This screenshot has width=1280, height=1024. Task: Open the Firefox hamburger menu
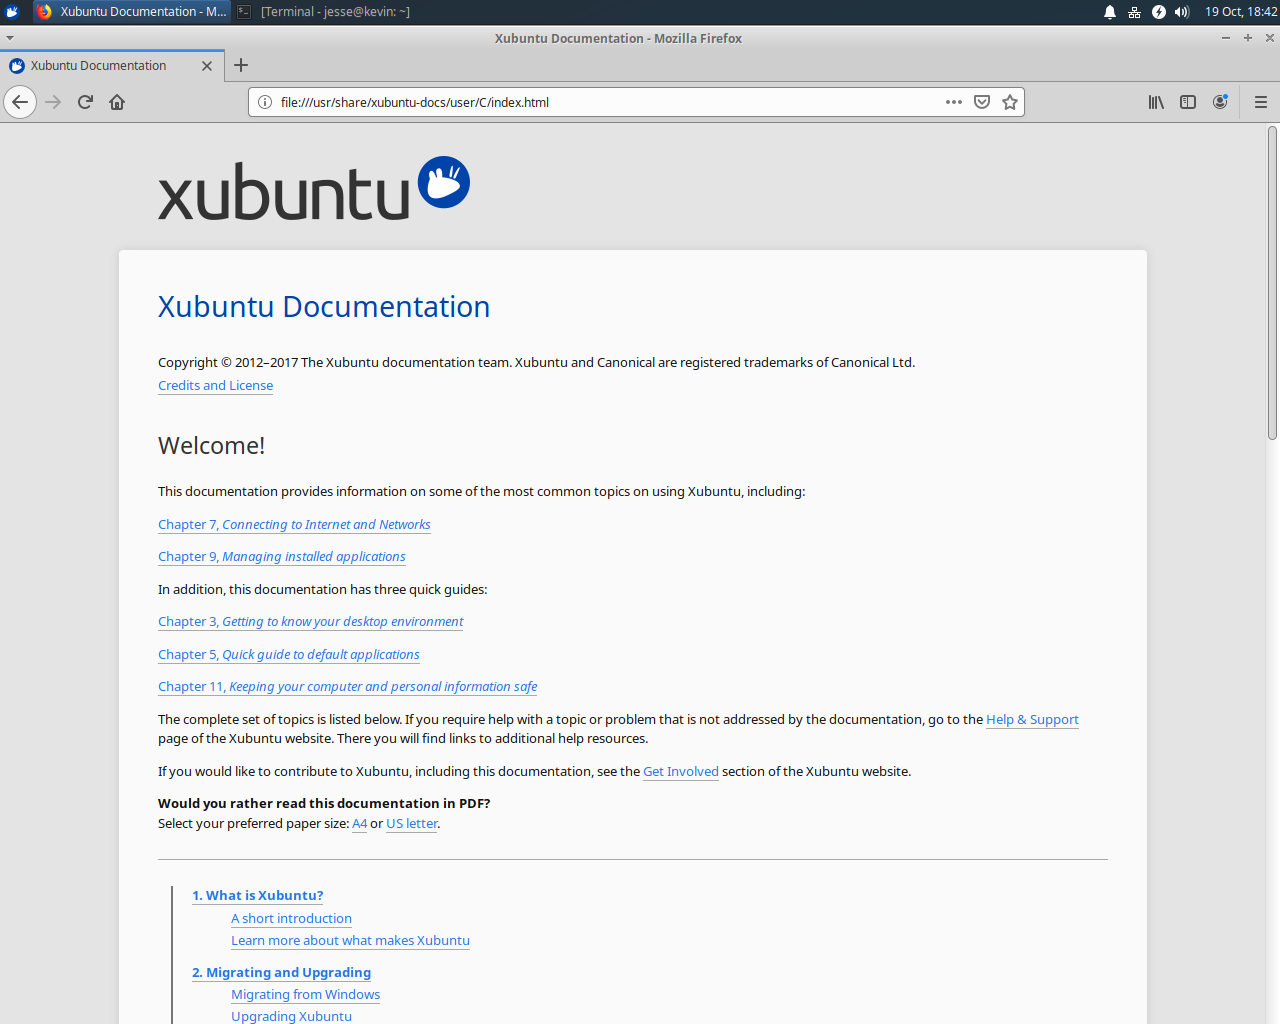[x=1261, y=102]
